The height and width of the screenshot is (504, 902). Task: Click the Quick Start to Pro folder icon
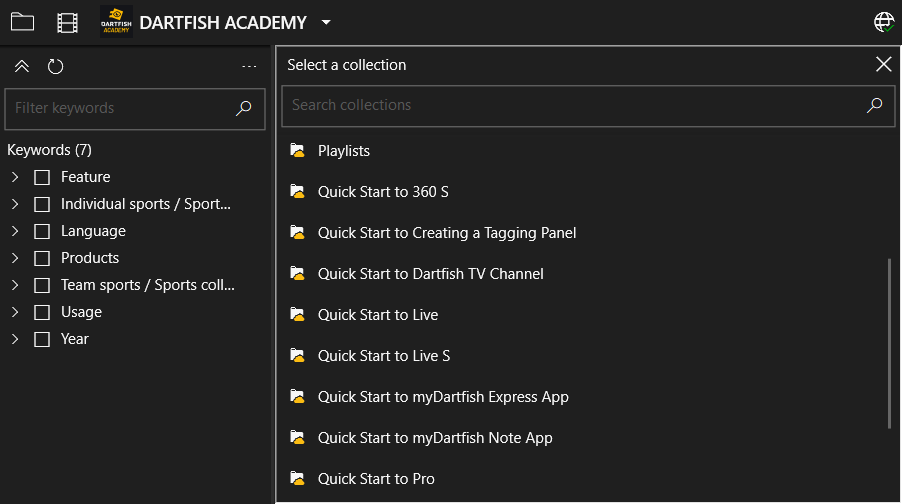[297, 478]
